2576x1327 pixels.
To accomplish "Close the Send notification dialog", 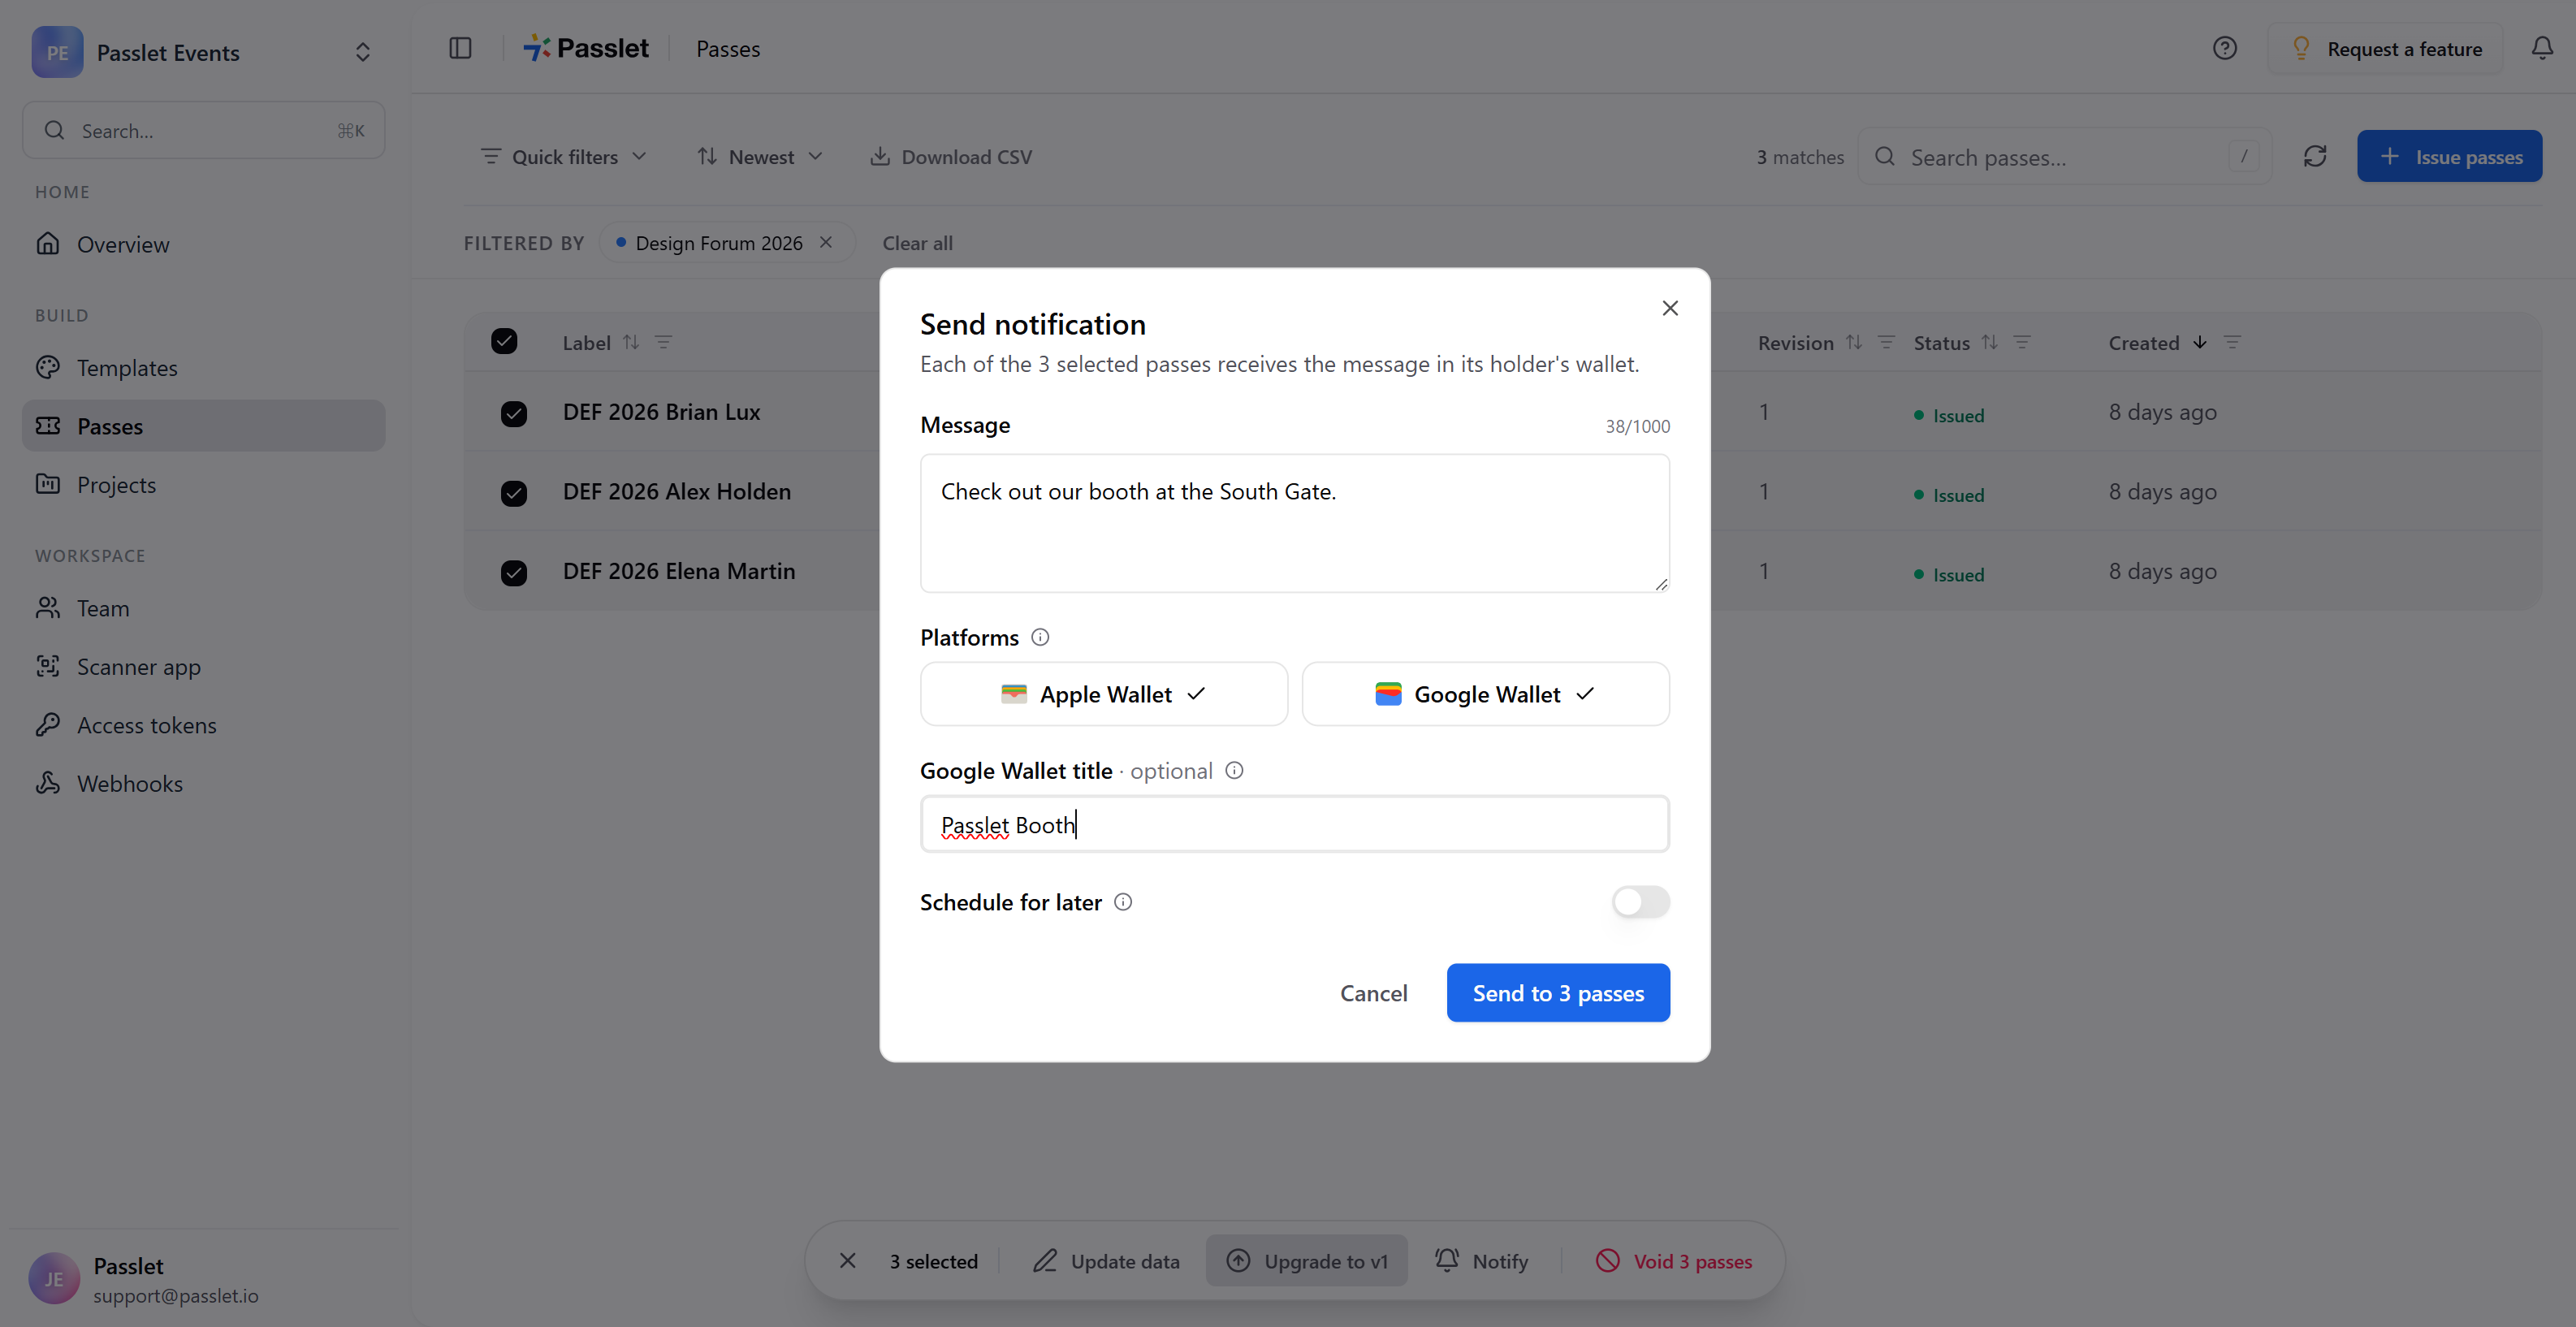I will click(1669, 308).
